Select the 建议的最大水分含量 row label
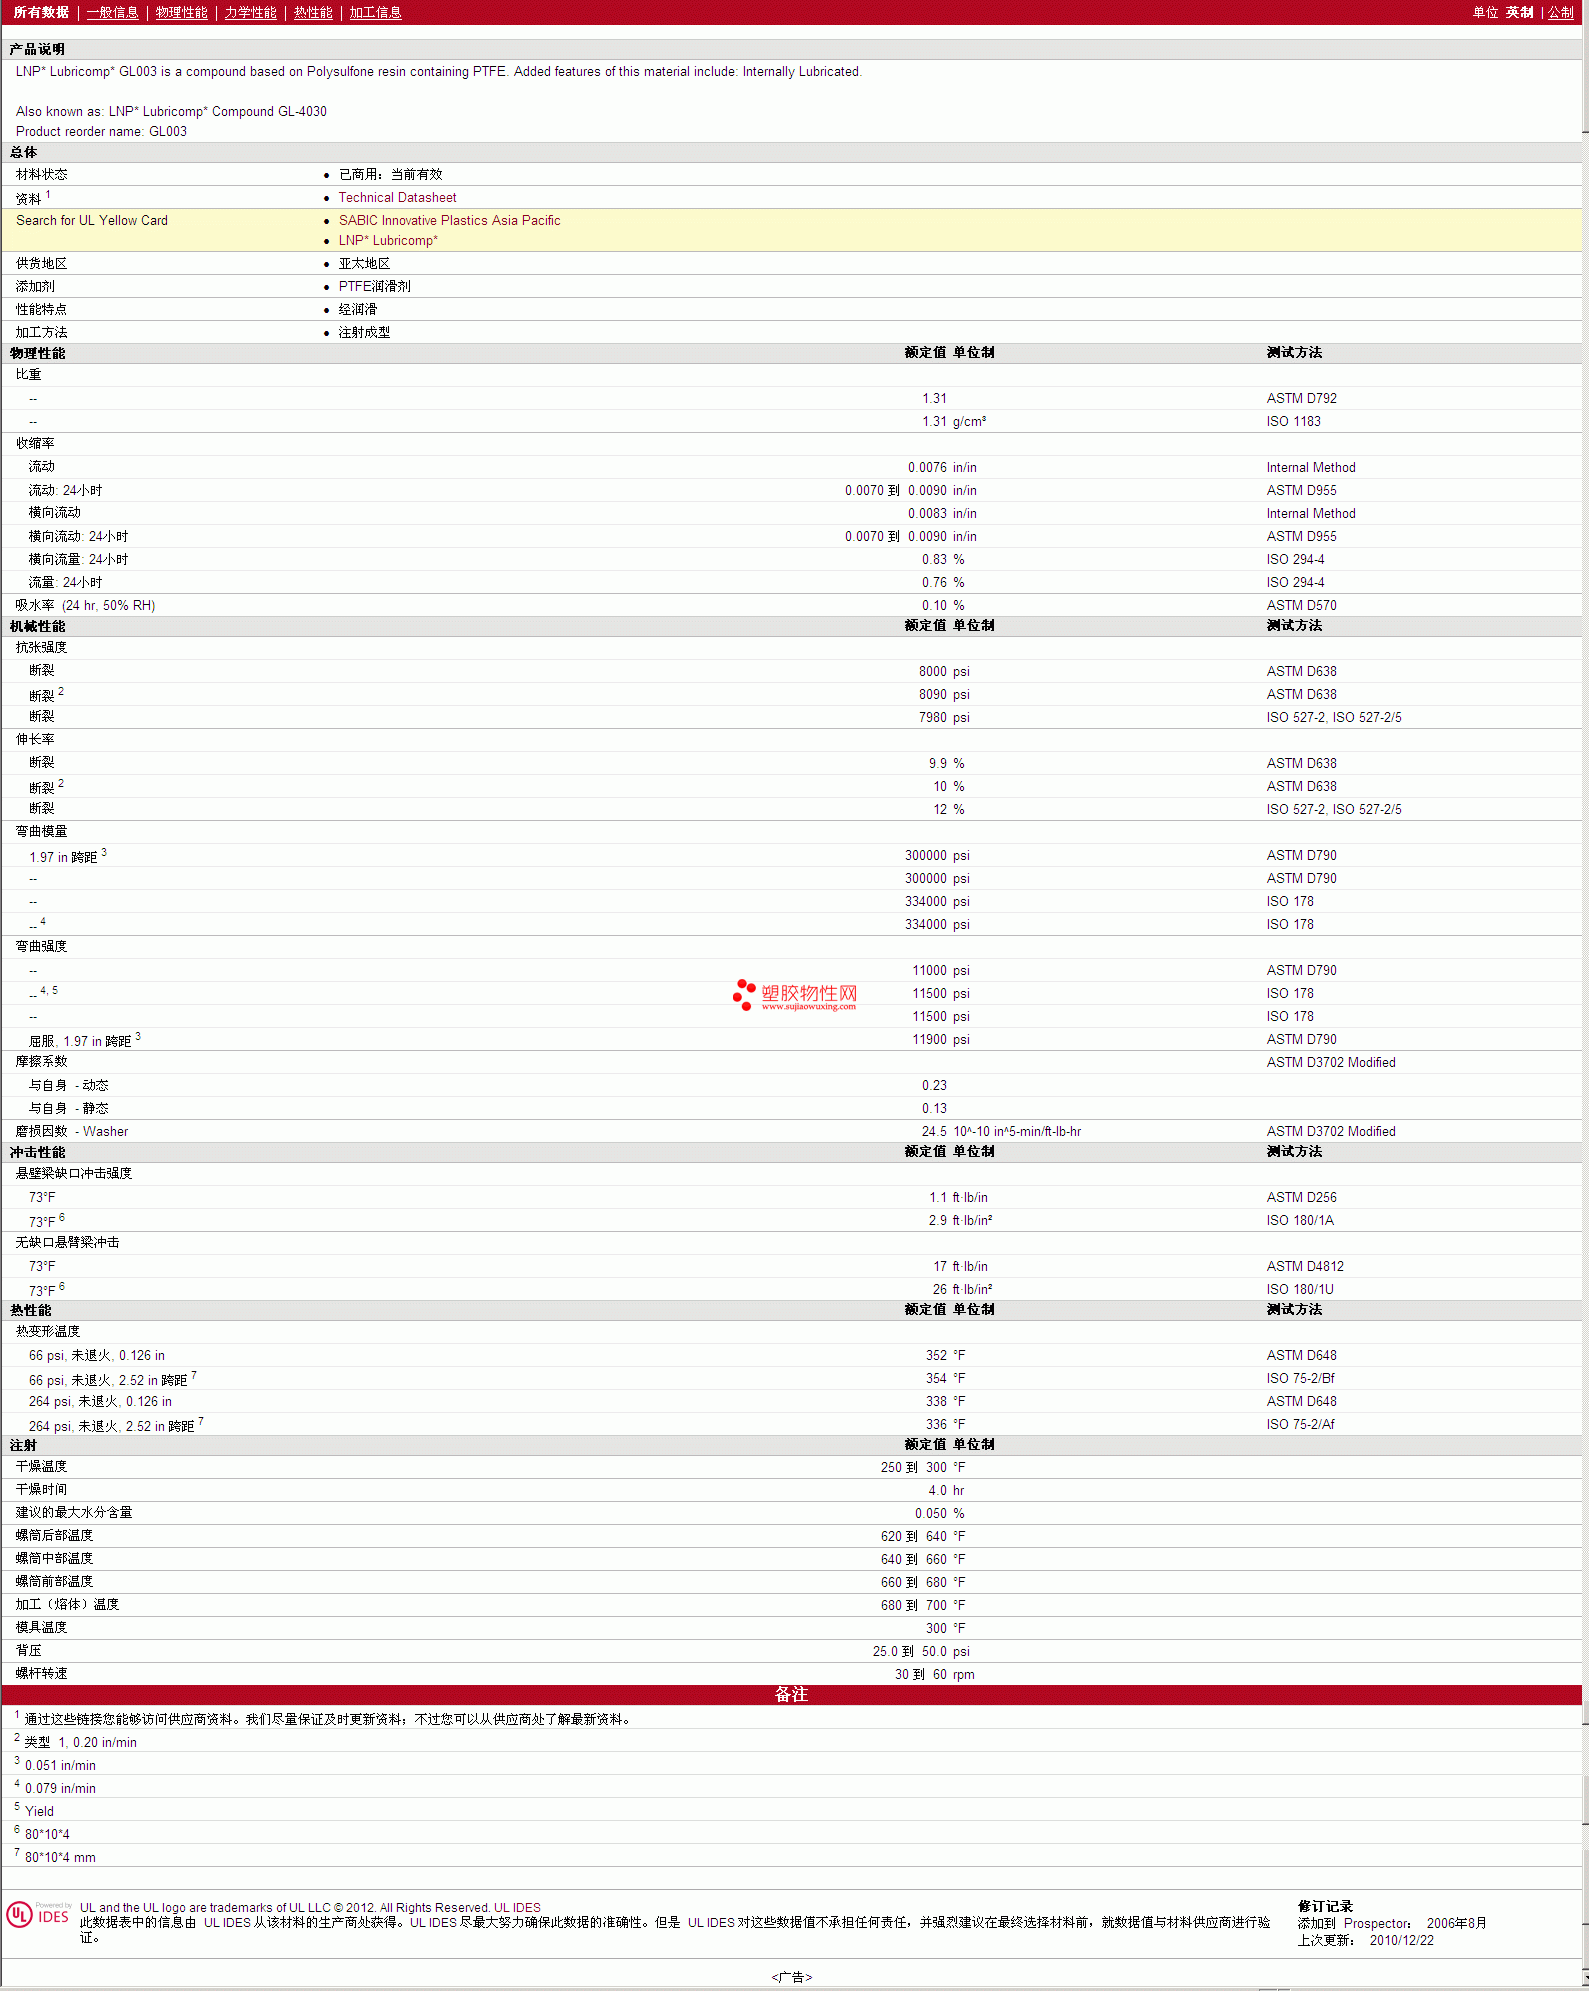Image resolution: width=1589 pixels, height=1991 pixels. pyautogui.click(x=74, y=1512)
